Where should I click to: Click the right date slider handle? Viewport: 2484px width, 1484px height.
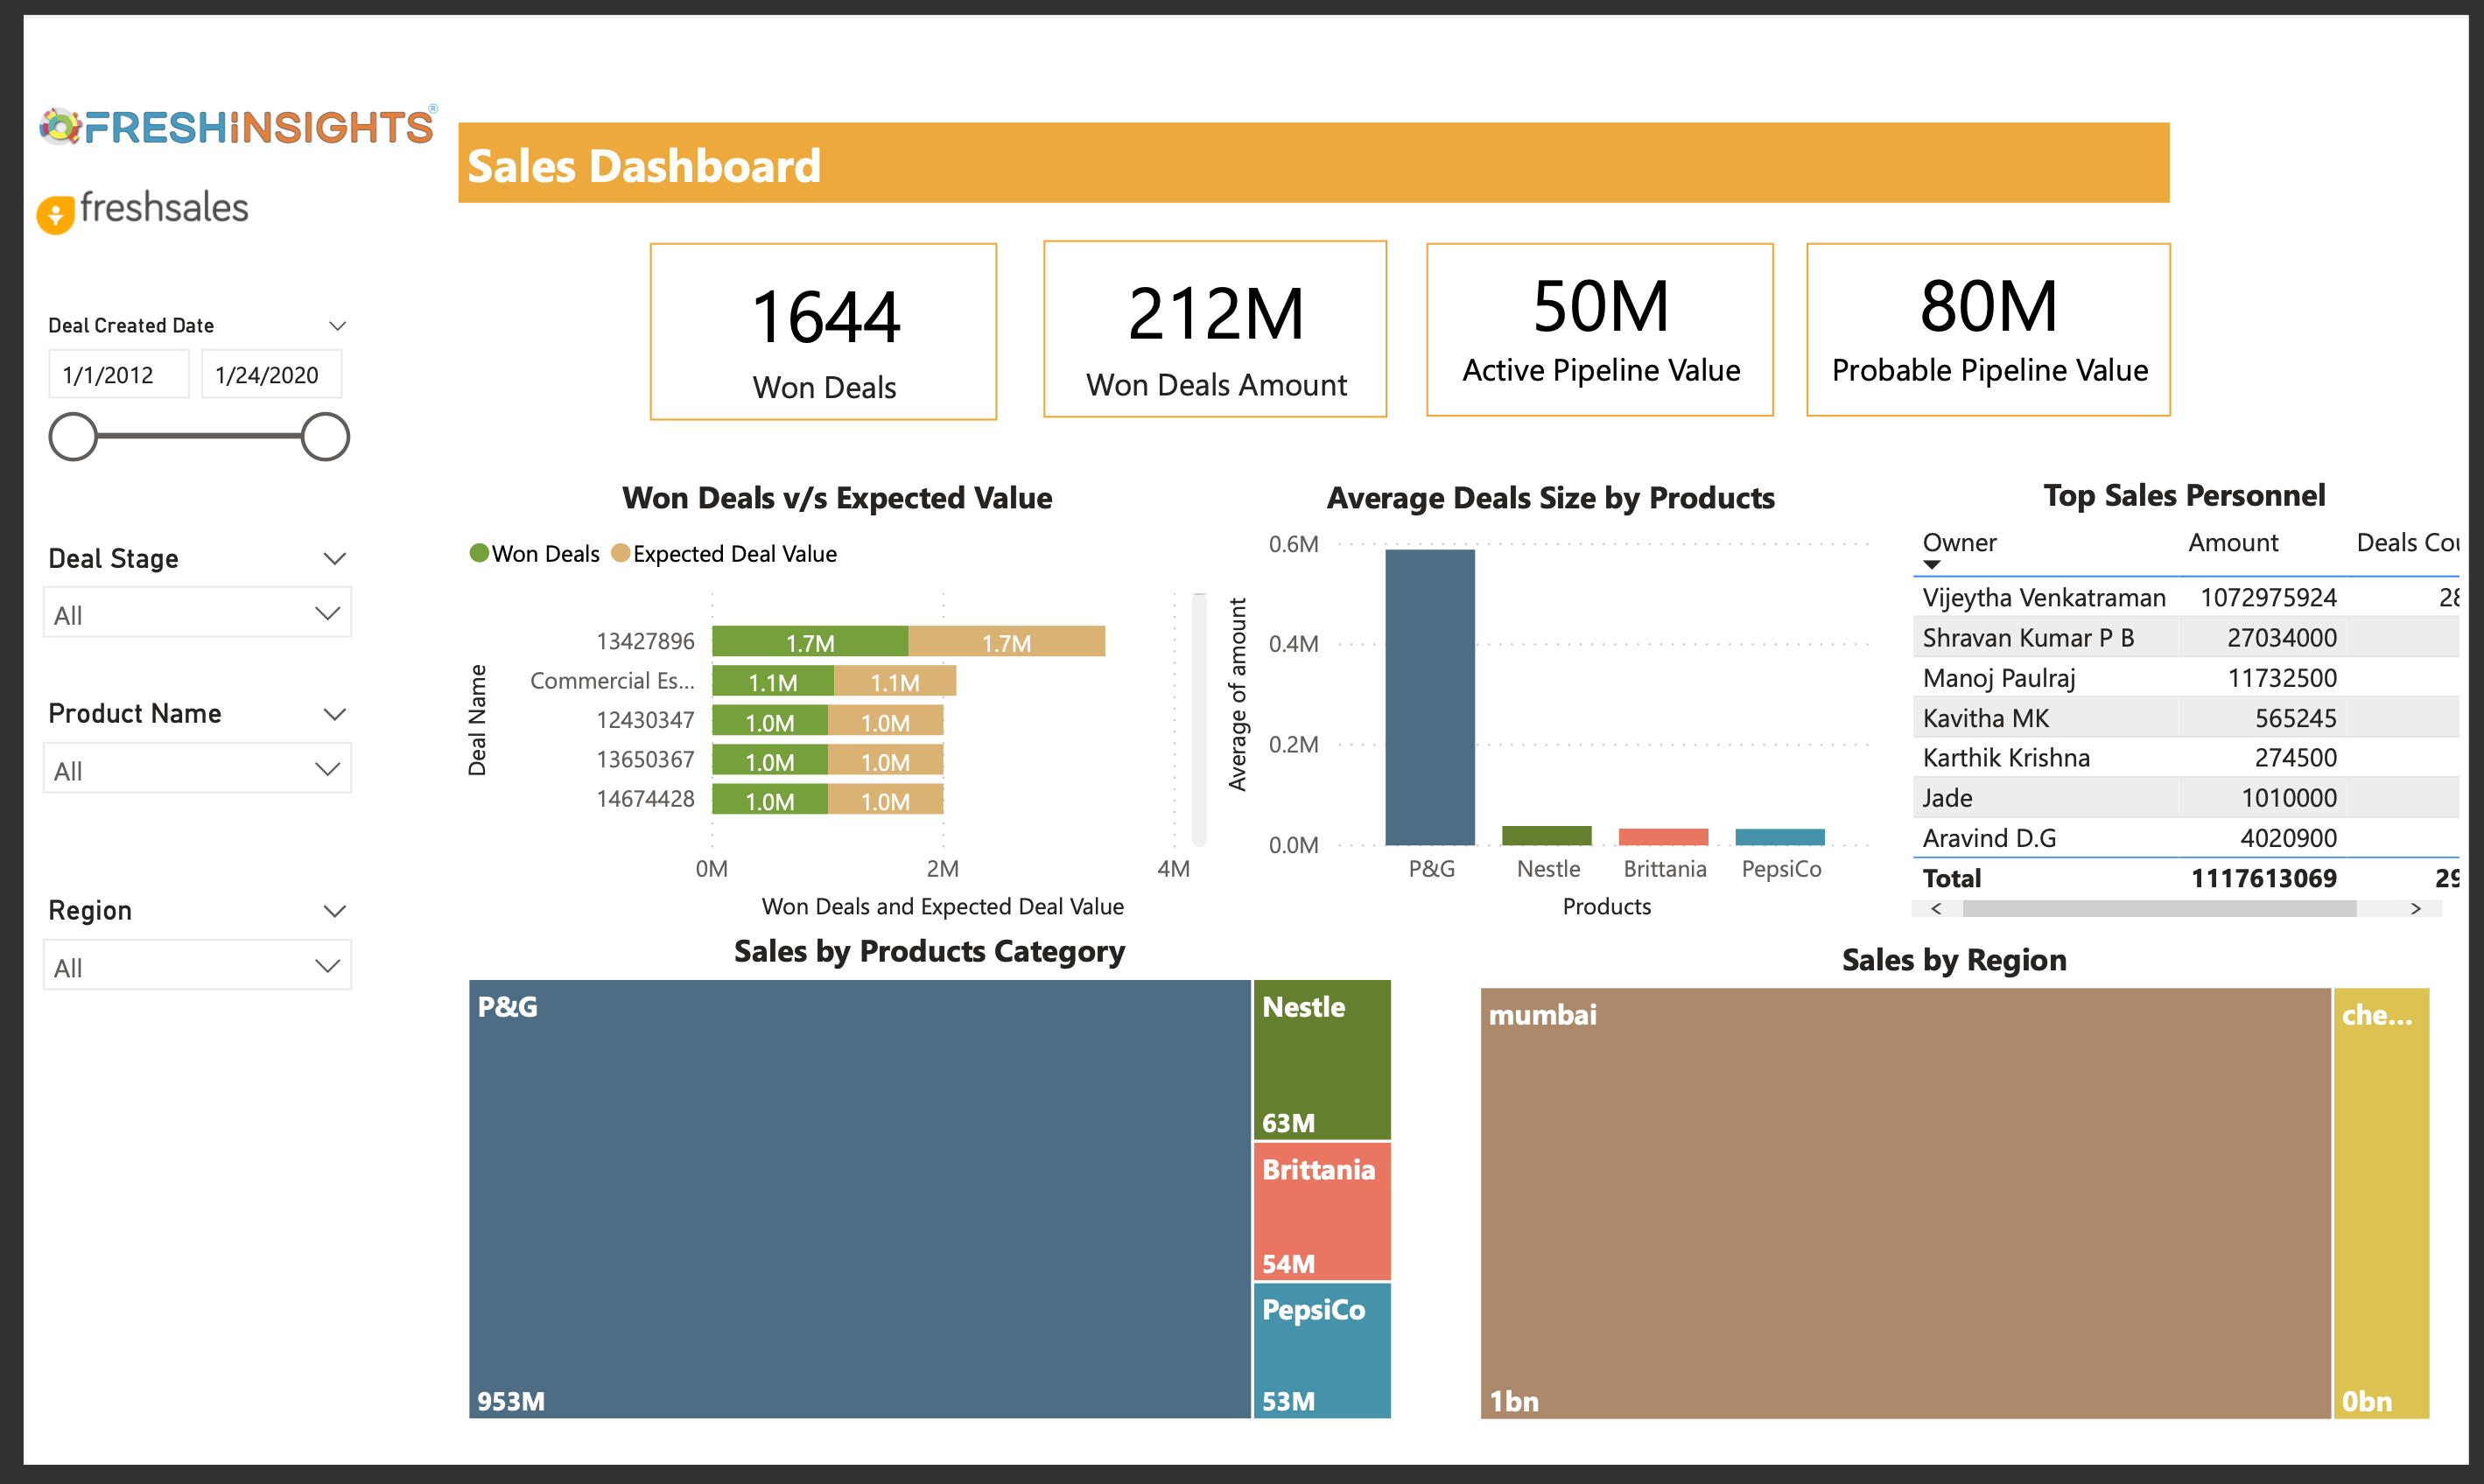[325, 437]
